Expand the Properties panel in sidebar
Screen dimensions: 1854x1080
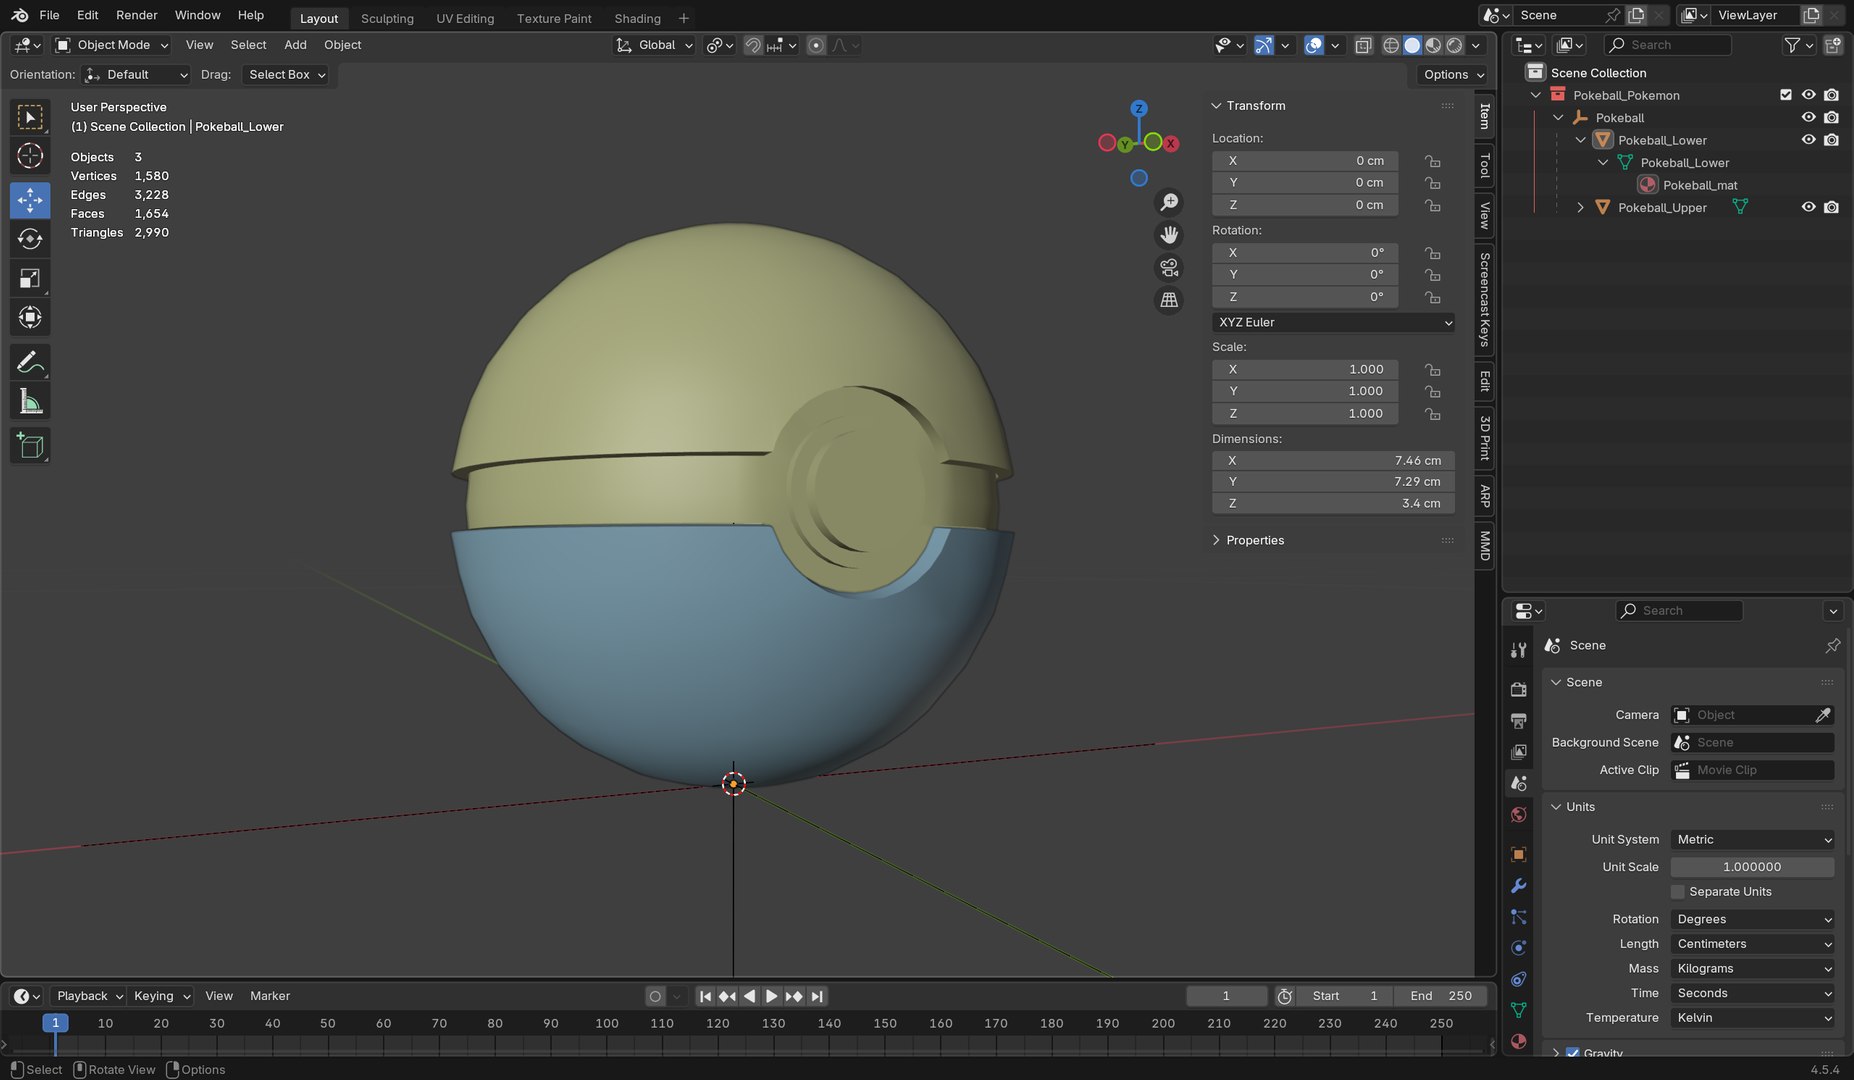coord(1255,540)
